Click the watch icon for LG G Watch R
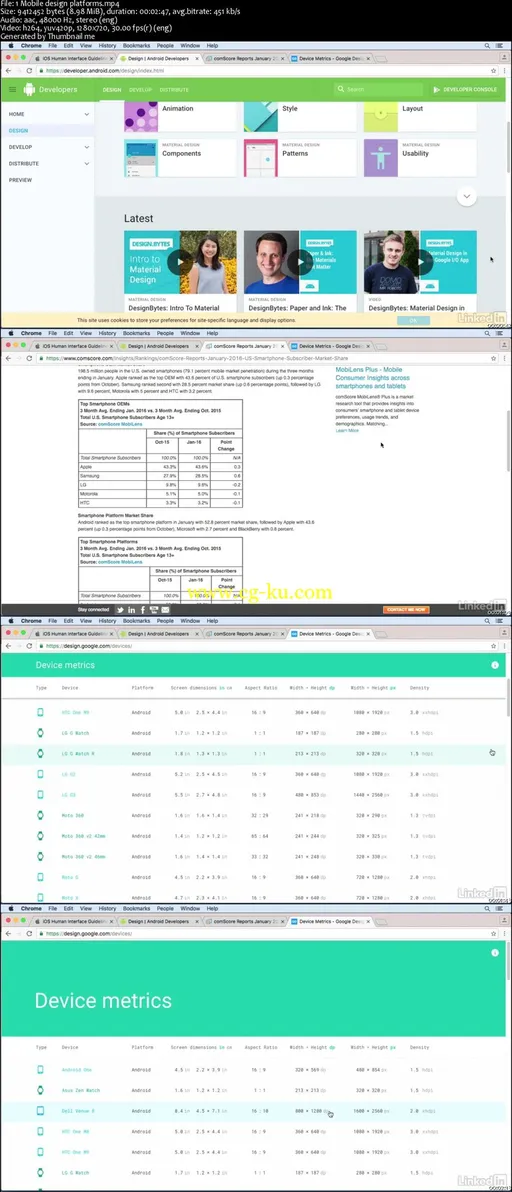Image resolution: width=512 pixels, height=1192 pixels. click(x=41, y=753)
